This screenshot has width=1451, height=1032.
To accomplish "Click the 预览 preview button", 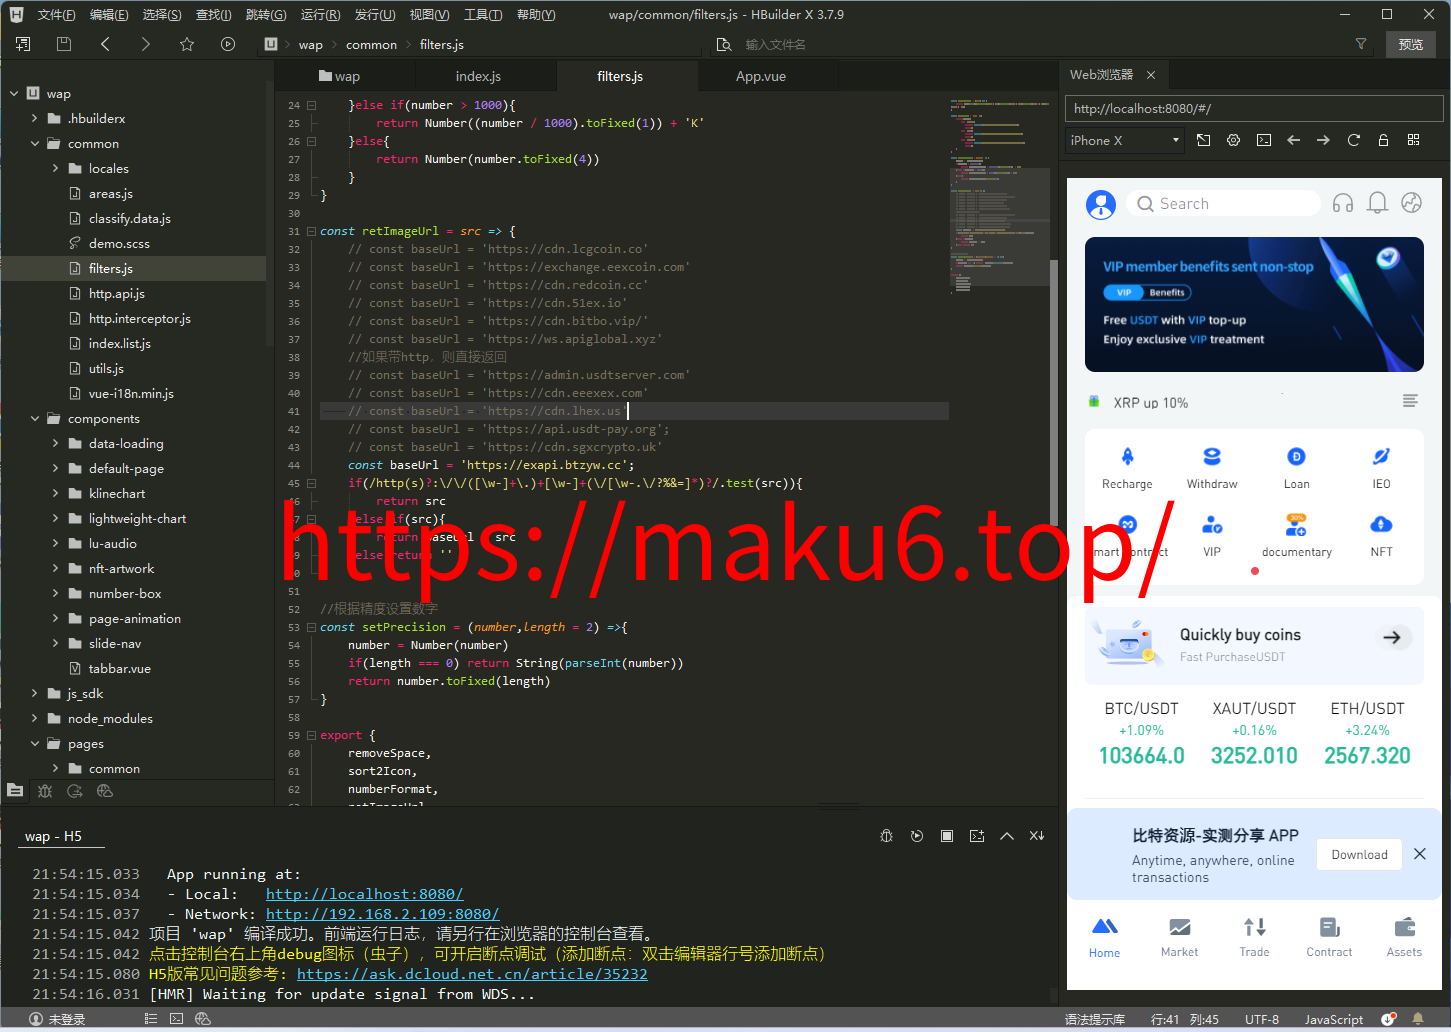I will (x=1411, y=44).
